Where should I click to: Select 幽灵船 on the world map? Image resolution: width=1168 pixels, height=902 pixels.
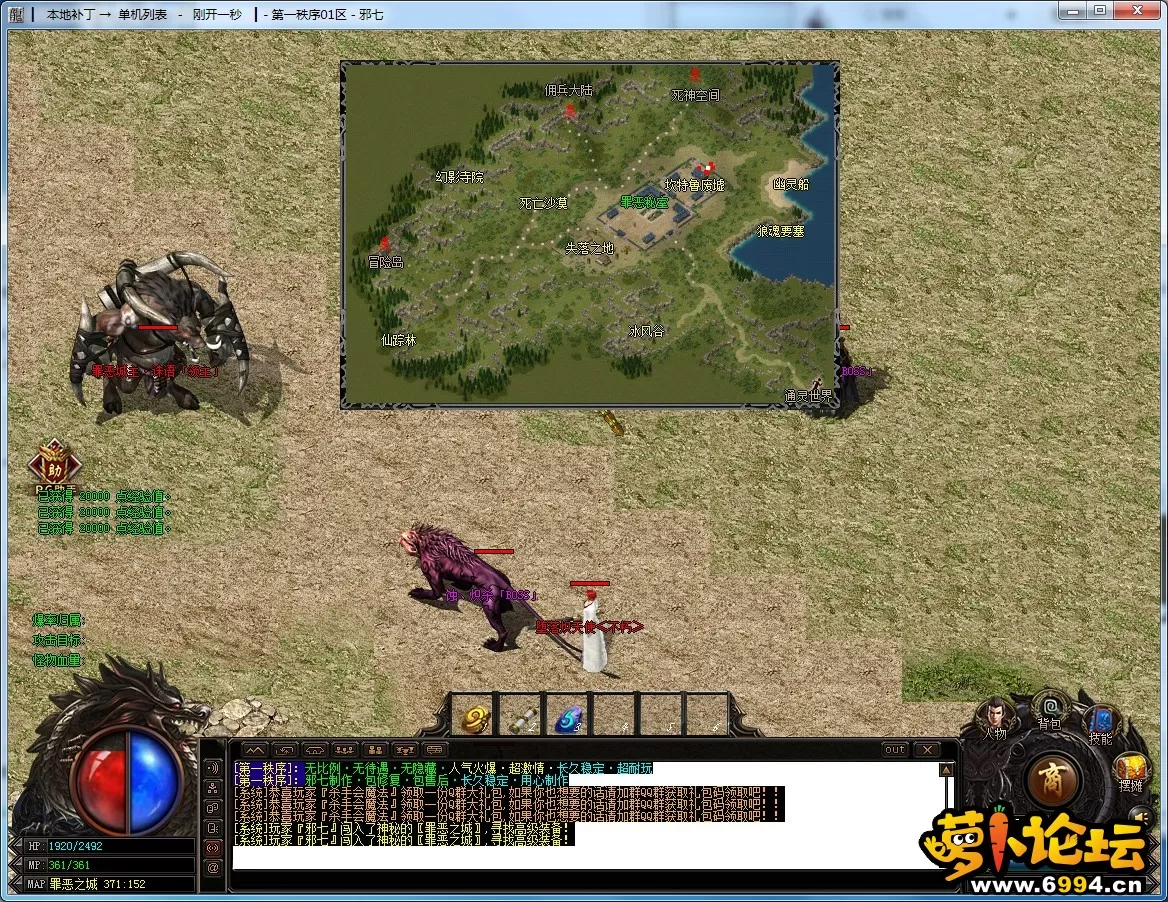(791, 183)
